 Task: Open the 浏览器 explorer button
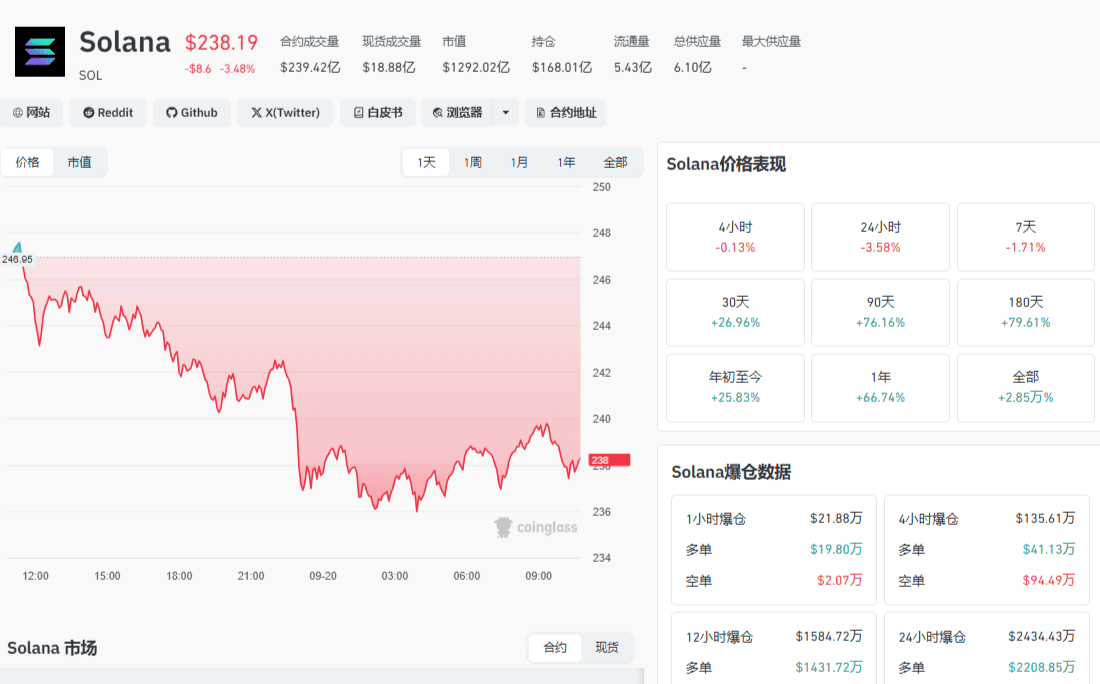tap(457, 112)
